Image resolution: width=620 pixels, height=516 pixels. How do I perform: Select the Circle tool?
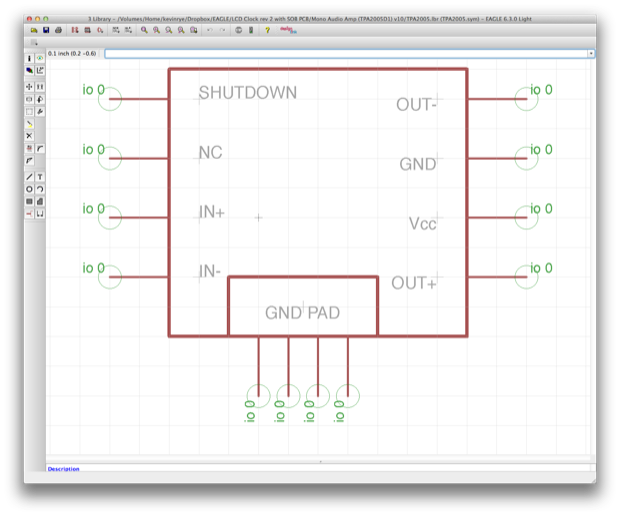[x=29, y=189]
